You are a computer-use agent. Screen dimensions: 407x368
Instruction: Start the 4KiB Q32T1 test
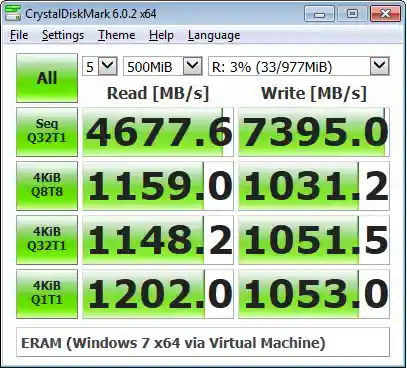click(47, 240)
